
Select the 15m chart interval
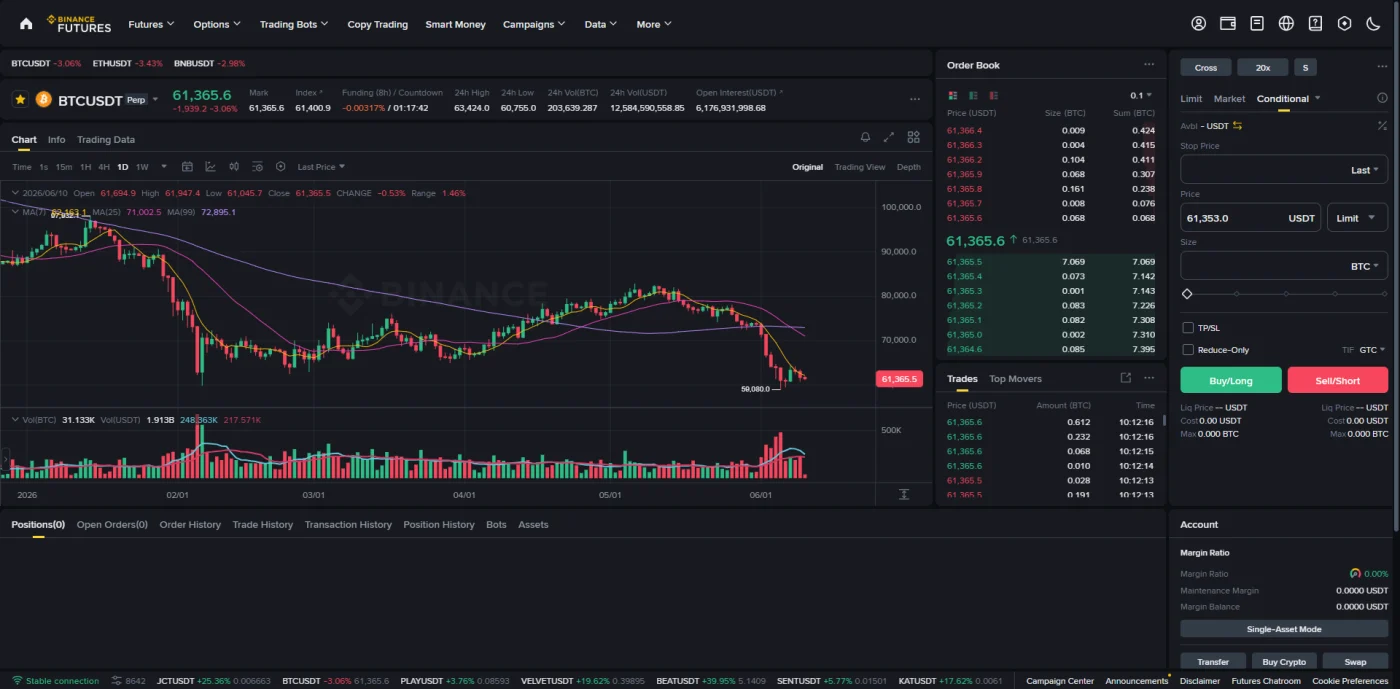click(64, 167)
